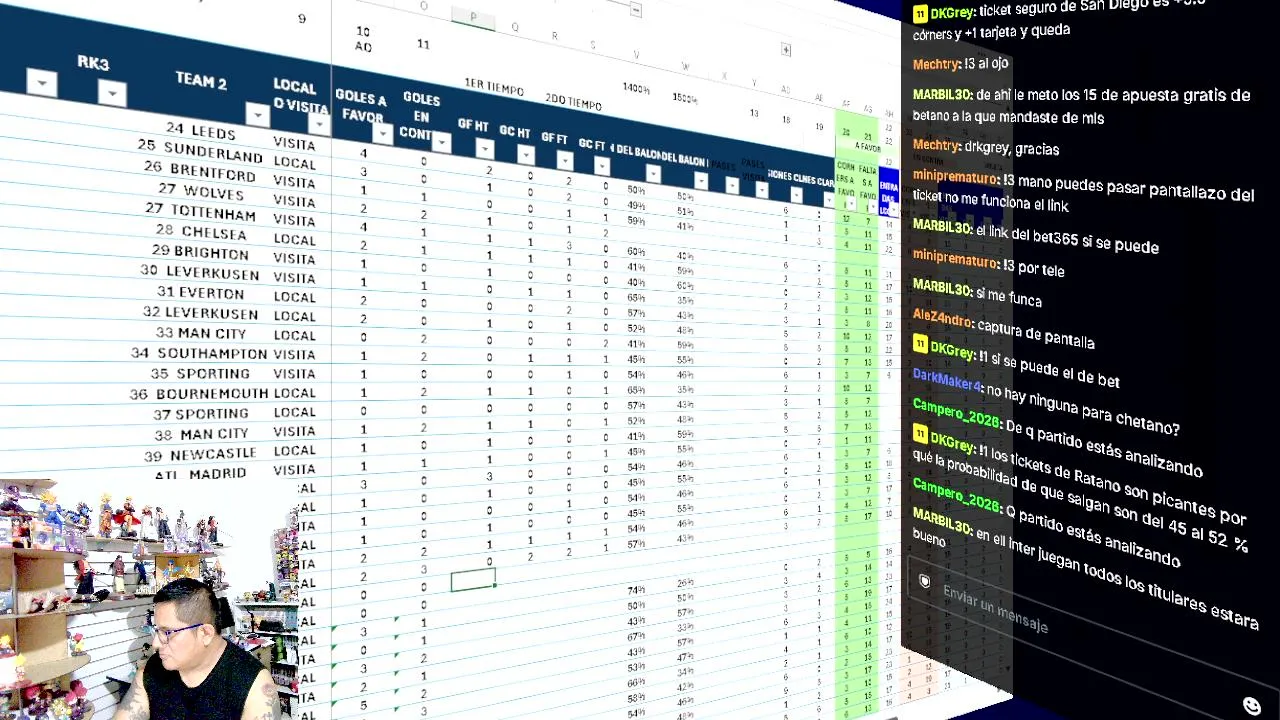Open the RK3 column filter dropdown

click(x=112, y=94)
